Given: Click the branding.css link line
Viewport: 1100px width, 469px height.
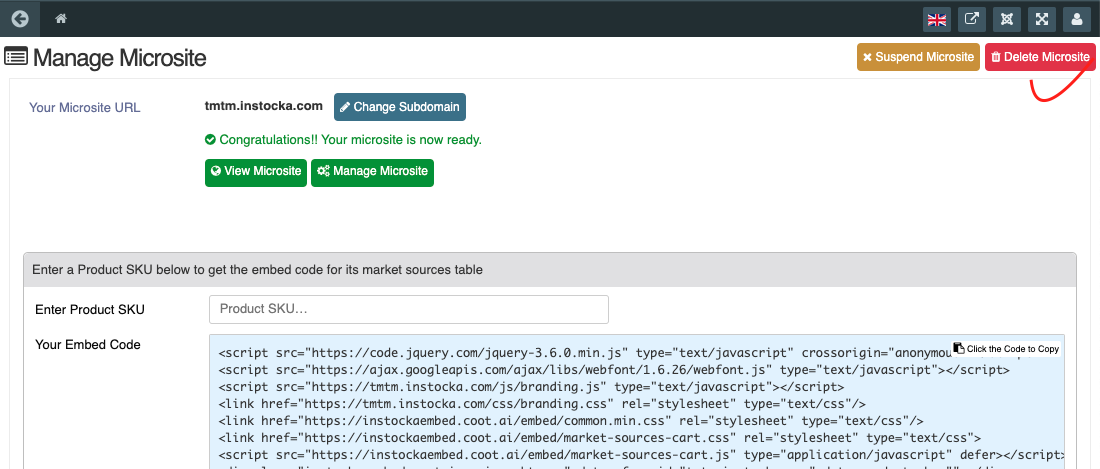Looking at the screenshot, I should point(542,405).
